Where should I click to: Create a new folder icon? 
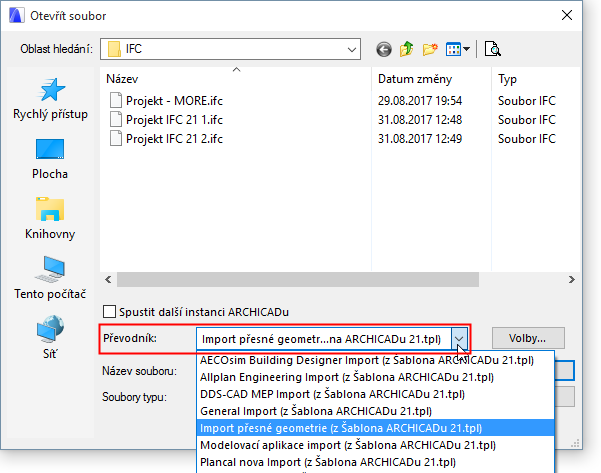click(430, 49)
